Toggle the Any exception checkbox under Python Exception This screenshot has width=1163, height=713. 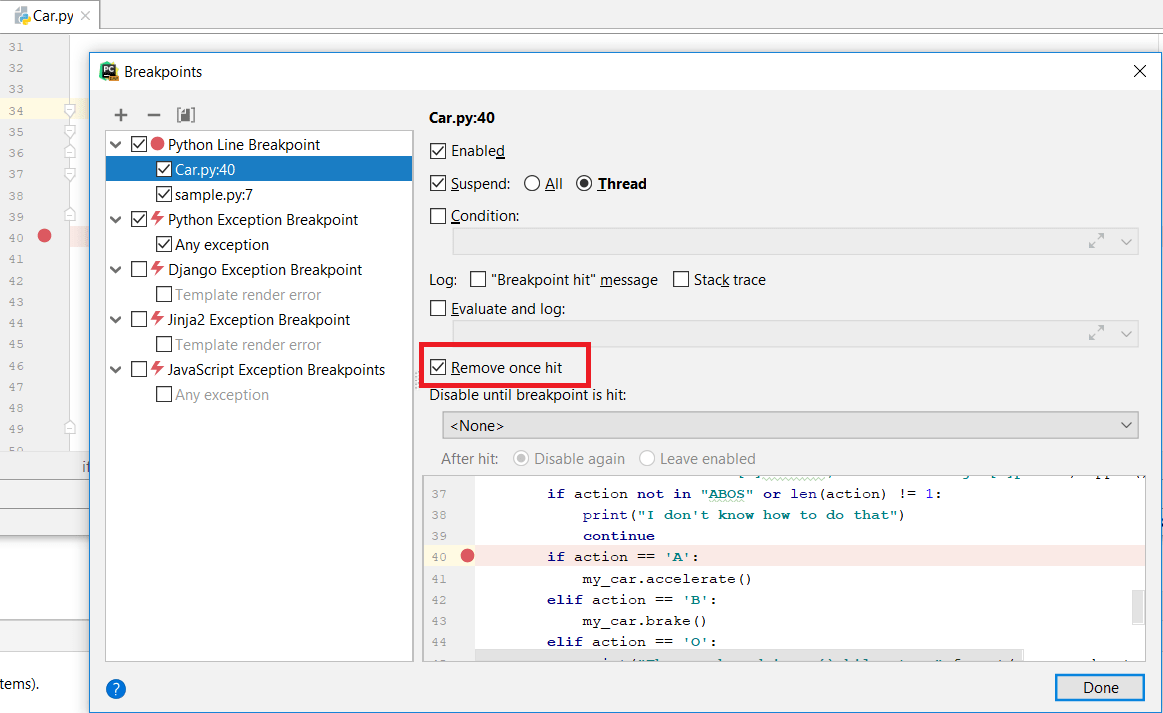pyautogui.click(x=164, y=244)
